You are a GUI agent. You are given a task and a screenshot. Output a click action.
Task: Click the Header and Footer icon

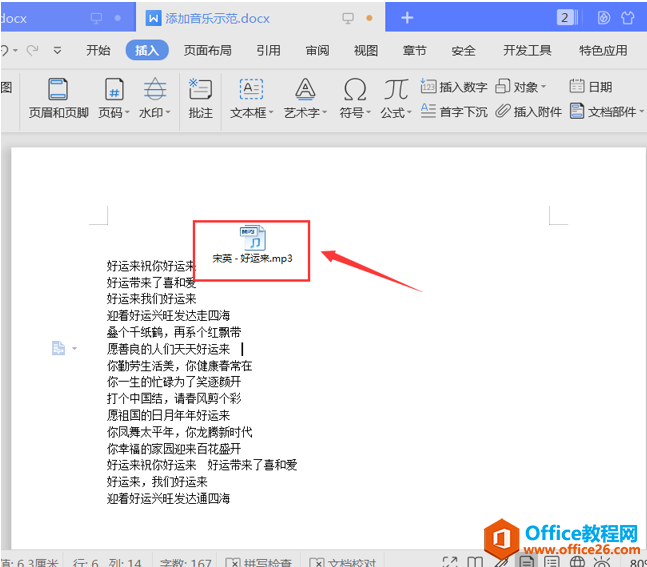58,89
